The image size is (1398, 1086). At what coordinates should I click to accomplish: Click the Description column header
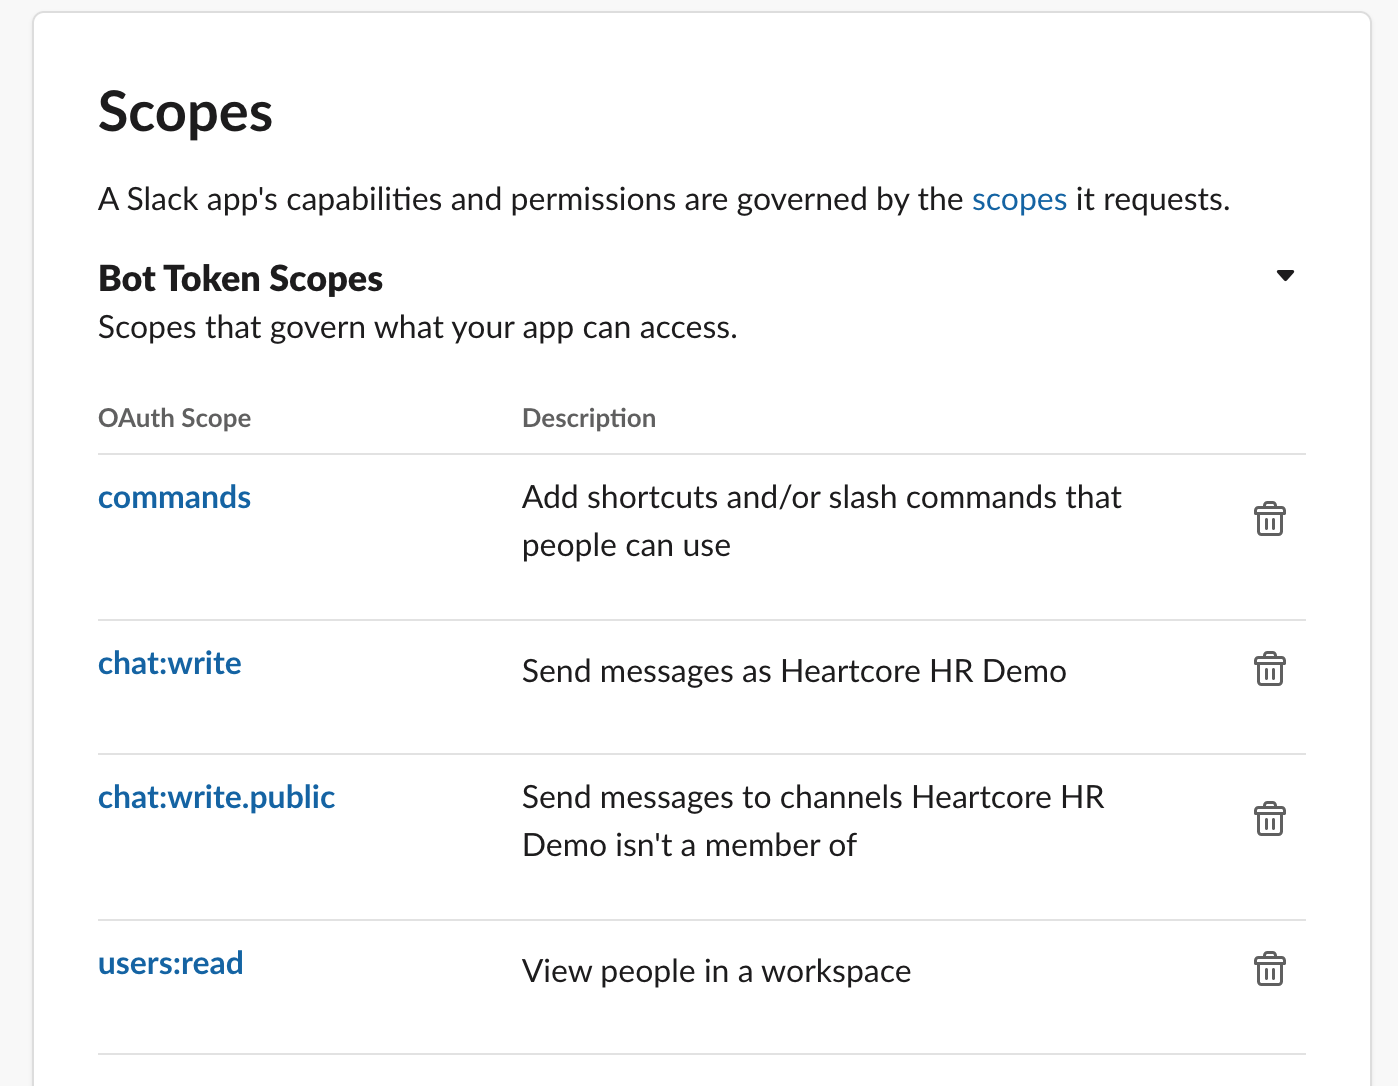click(589, 418)
